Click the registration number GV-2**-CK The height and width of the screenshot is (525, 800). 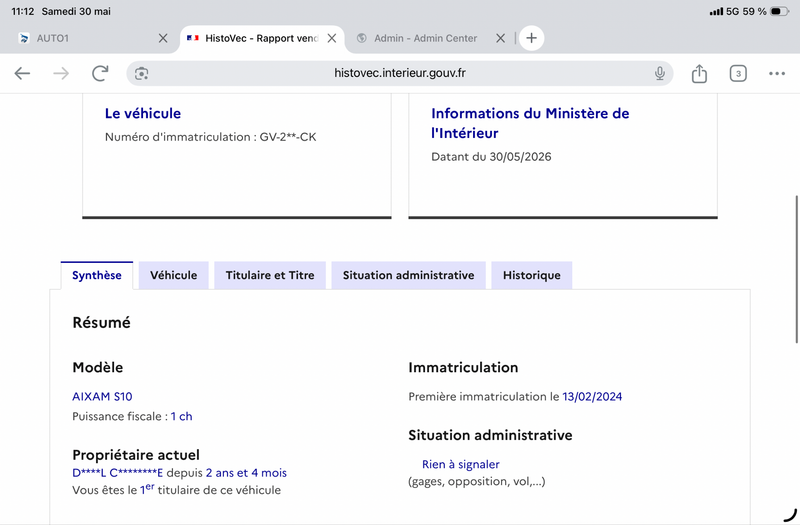coord(288,137)
